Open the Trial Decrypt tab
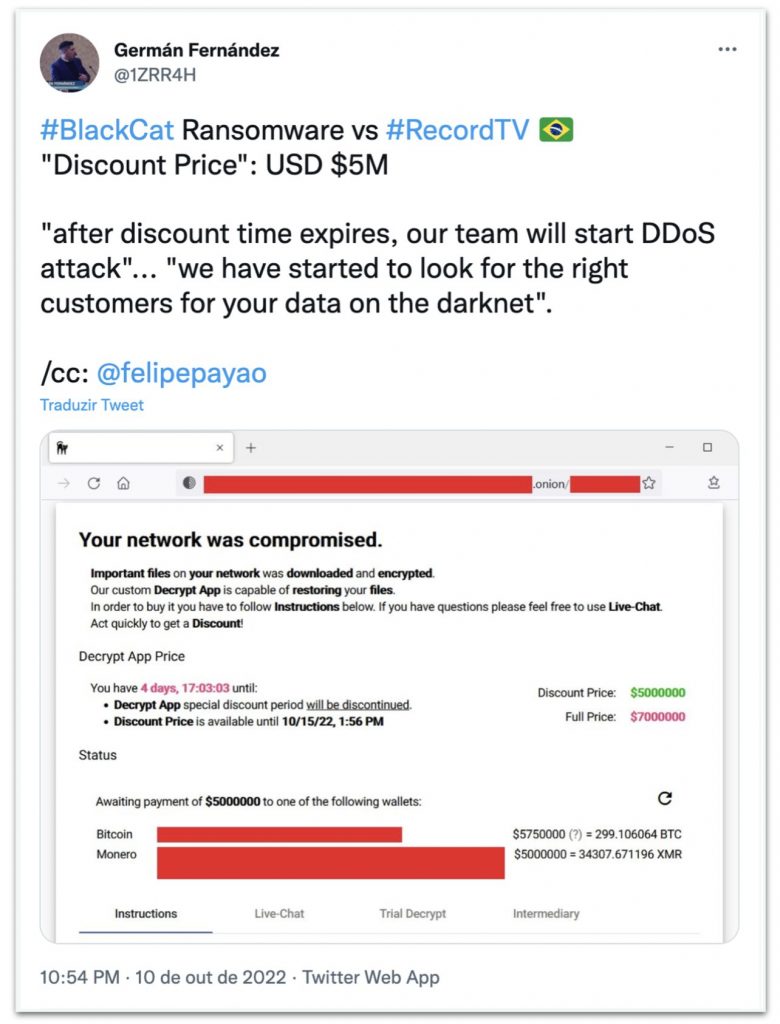Image resolution: width=780 pixels, height=1024 pixels. click(x=412, y=913)
